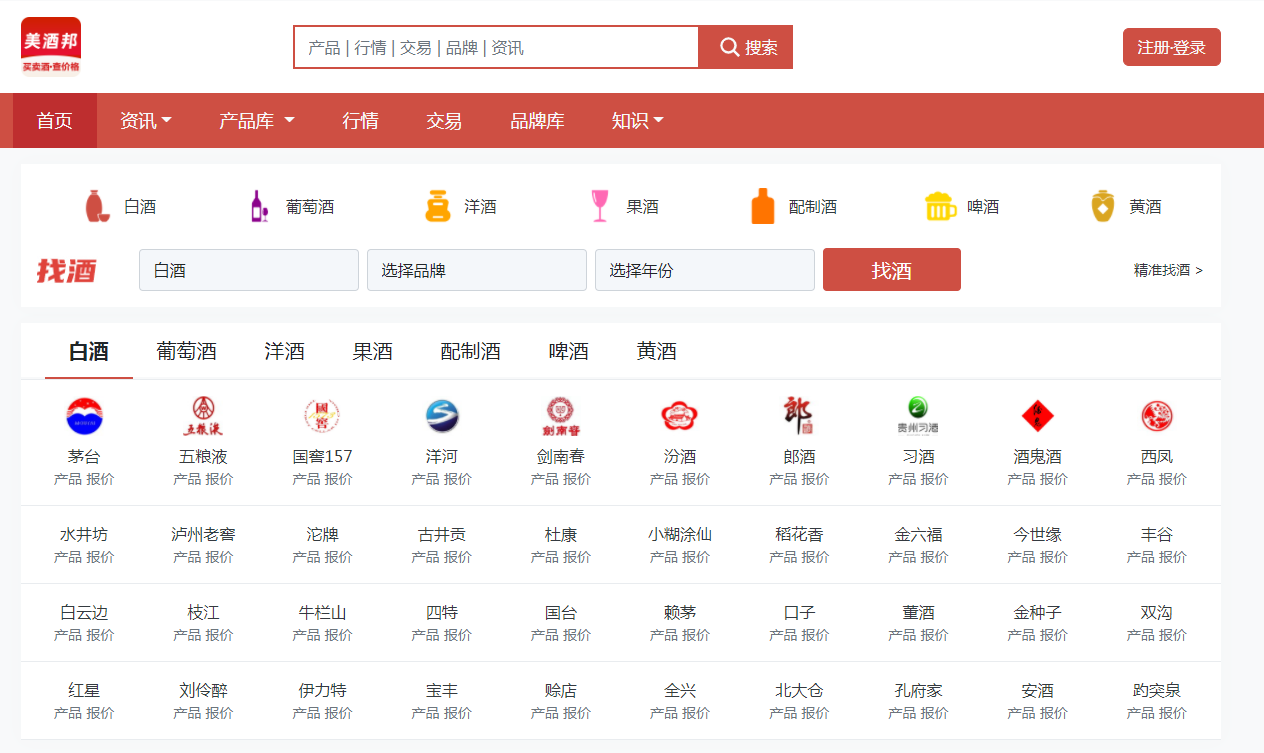Screen dimensions: 1264x753
Task: Open the 杜康 brand link
Action: tap(560, 535)
